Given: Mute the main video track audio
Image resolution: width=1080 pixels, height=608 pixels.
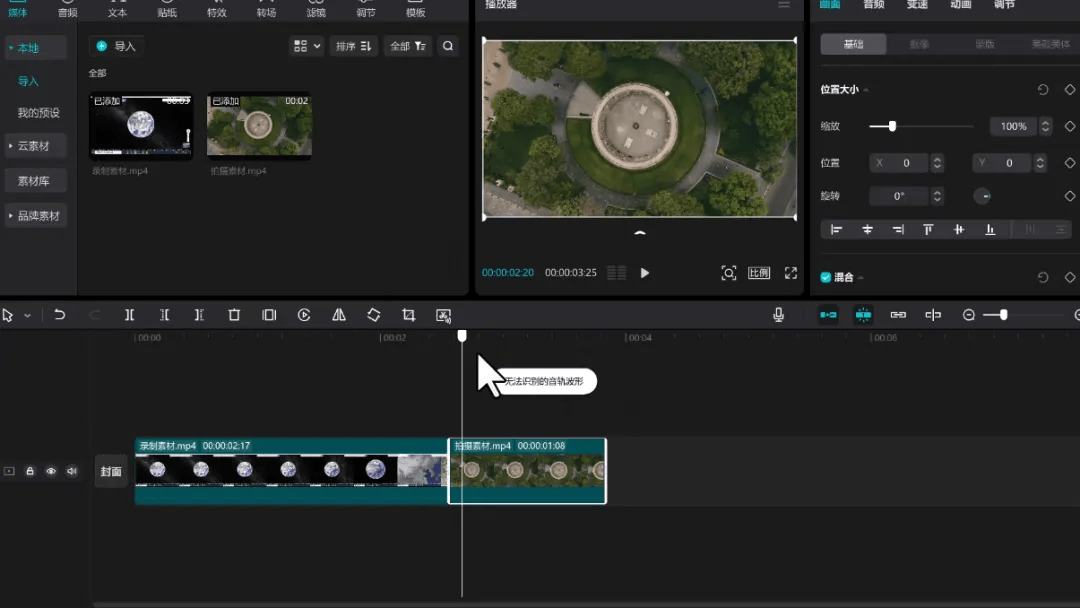Looking at the screenshot, I should click(72, 471).
